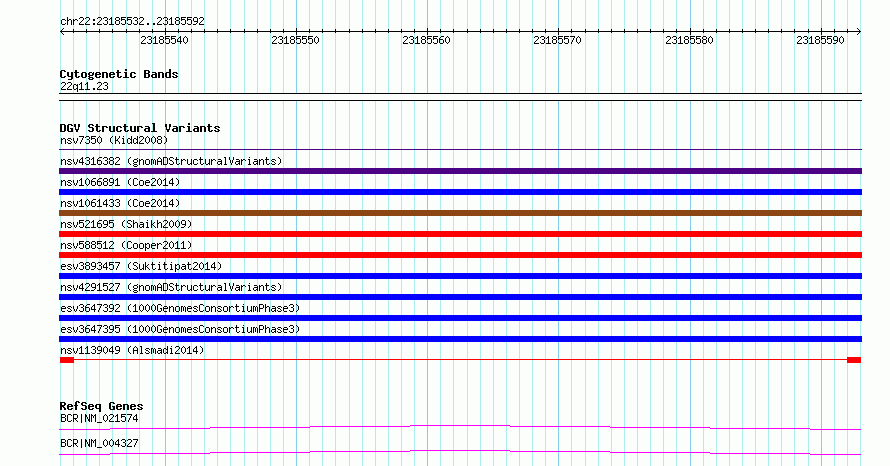Click the nsv4316382 (gnomADStructuralVariants) label
The height and width of the screenshot is (466, 890).
pos(171,161)
